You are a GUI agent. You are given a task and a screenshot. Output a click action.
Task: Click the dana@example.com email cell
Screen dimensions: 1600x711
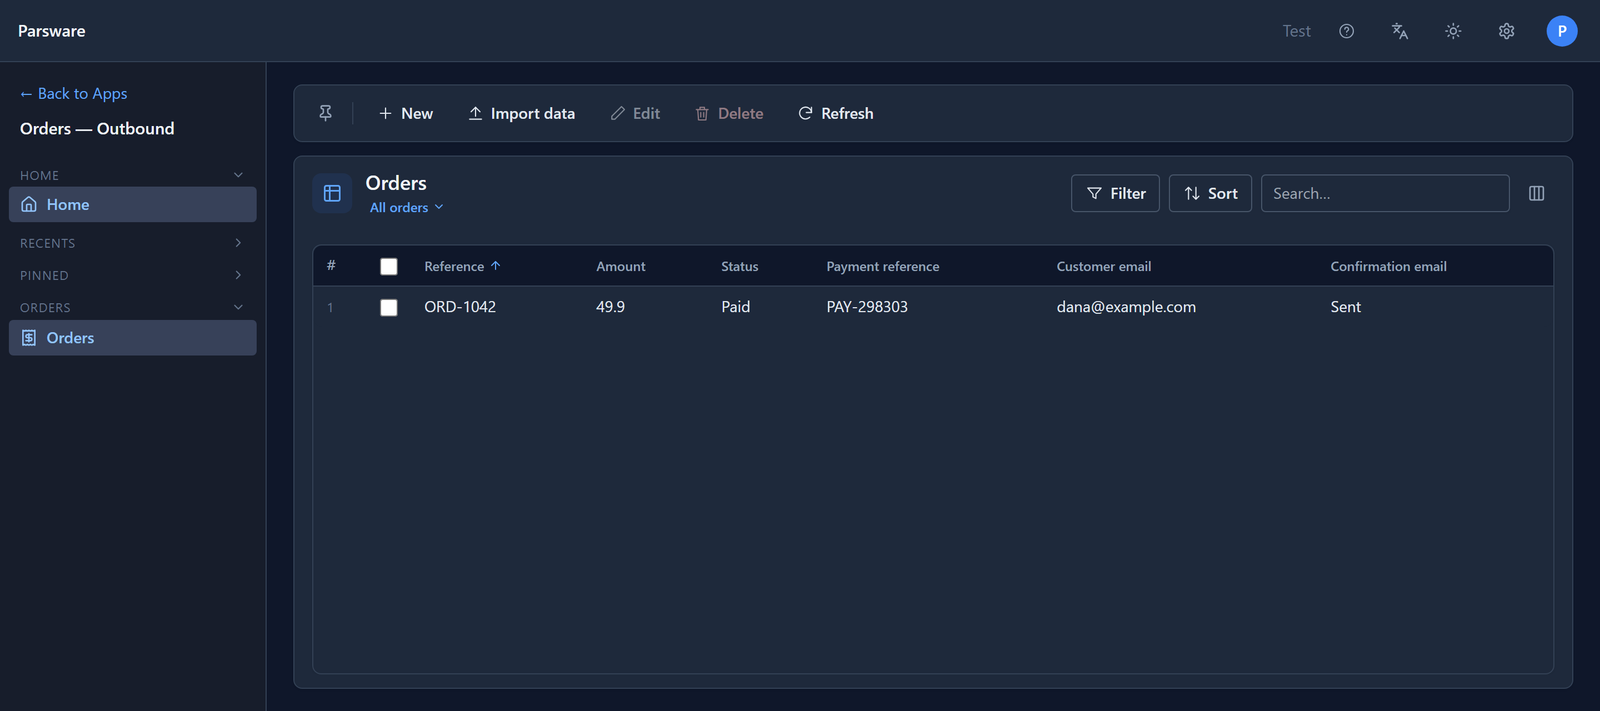point(1126,307)
